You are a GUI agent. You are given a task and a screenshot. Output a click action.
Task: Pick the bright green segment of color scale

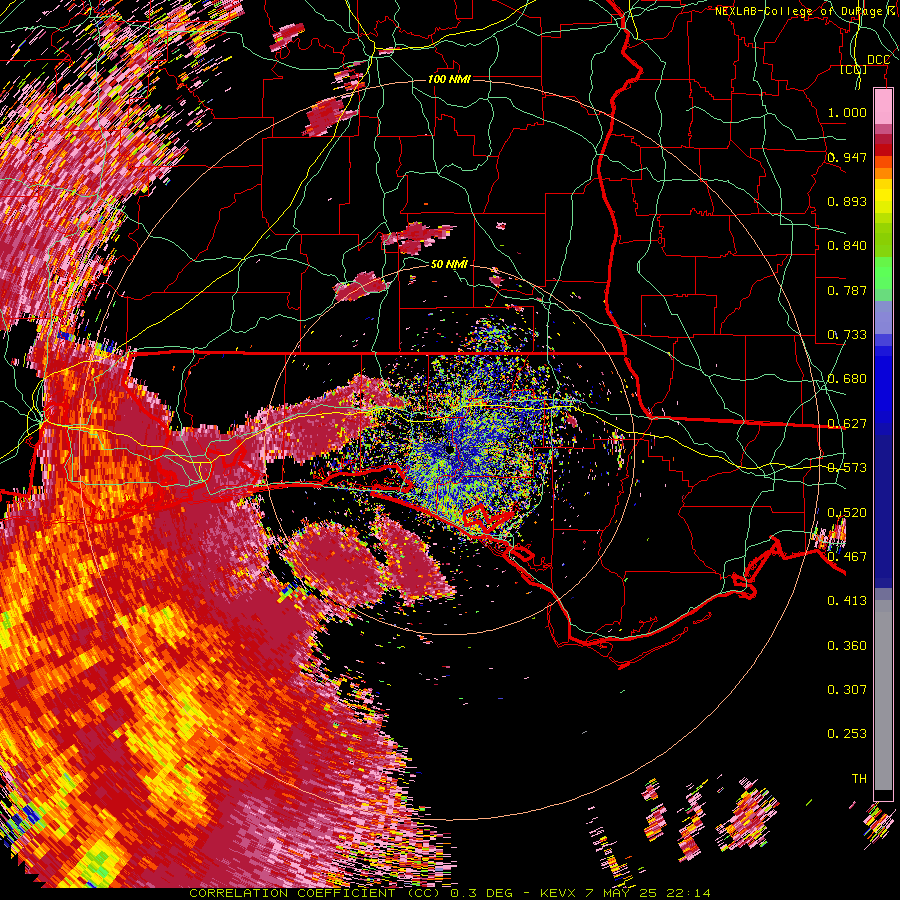883,273
